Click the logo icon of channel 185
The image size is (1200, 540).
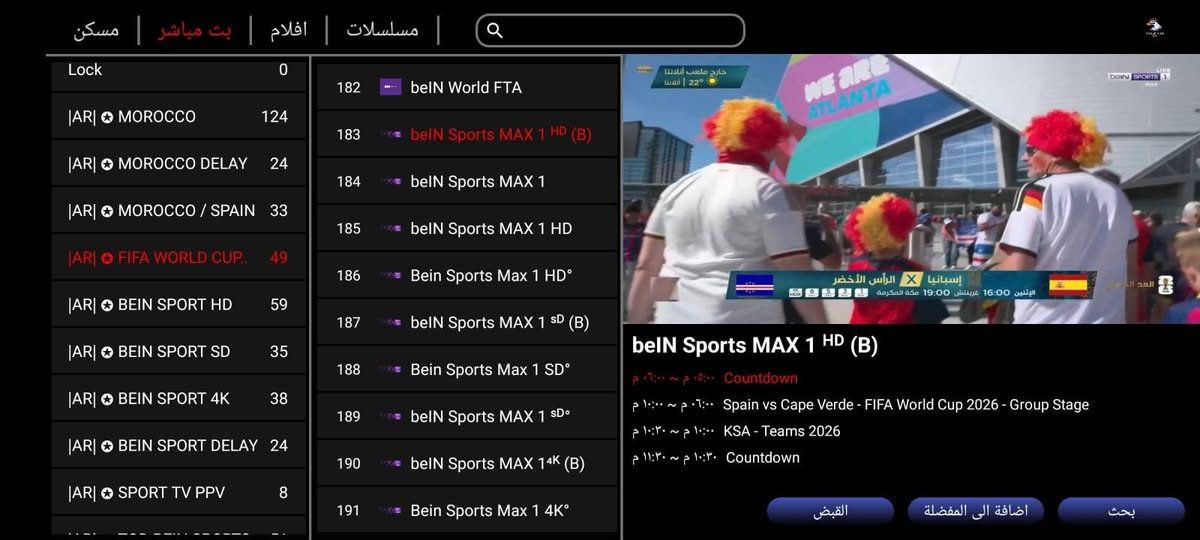pyautogui.click(x=391, y=228)
